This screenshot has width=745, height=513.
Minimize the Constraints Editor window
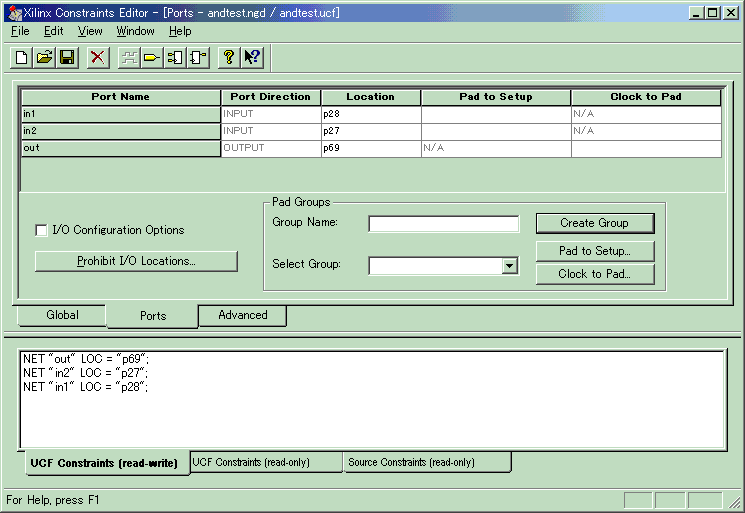click(697, 13)
